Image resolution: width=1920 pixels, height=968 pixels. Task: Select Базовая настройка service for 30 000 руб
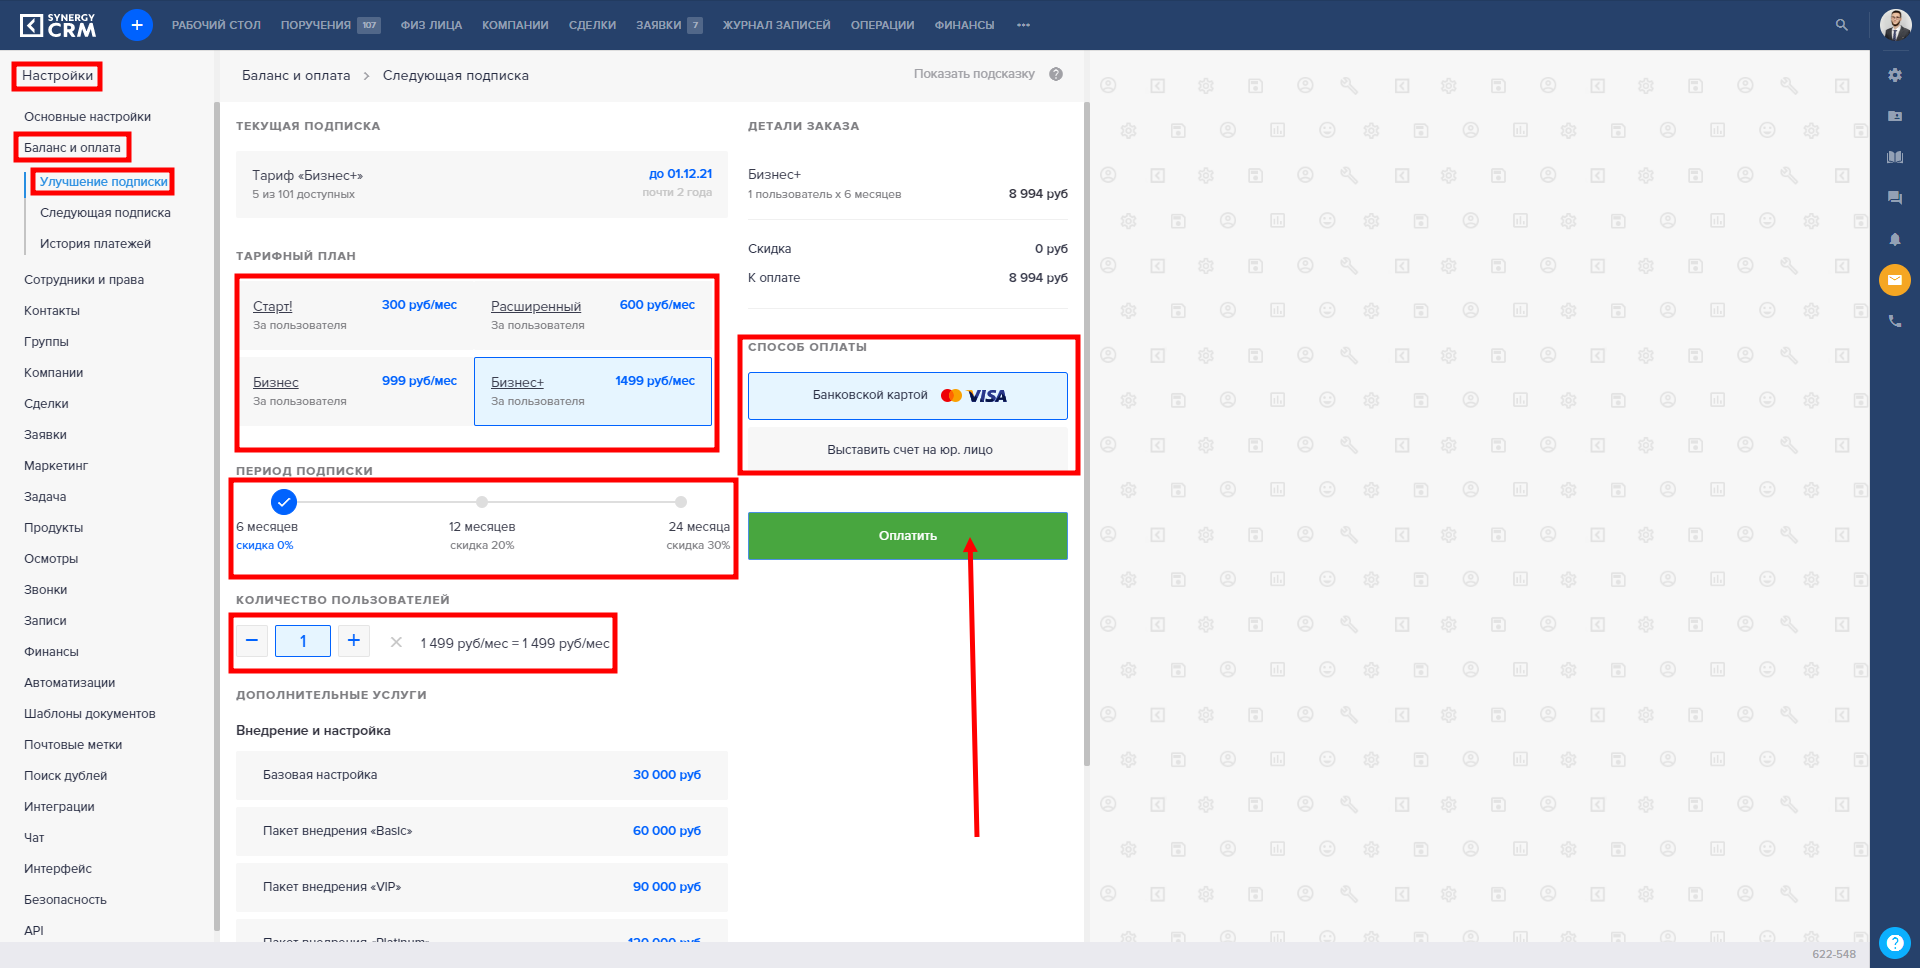tap(482, 775)
